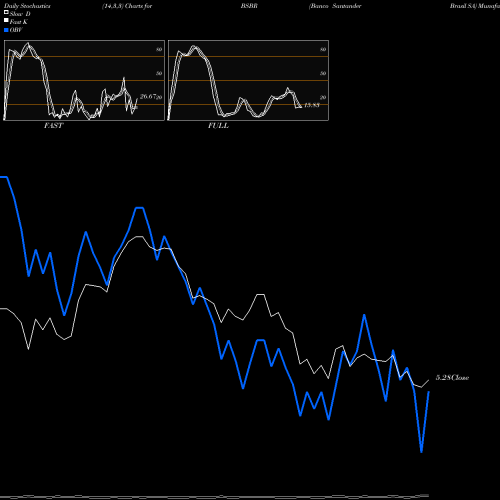Click the '(14,3,3) Charts for' text
Screen dimensions: 500x500
click(127, 6)
